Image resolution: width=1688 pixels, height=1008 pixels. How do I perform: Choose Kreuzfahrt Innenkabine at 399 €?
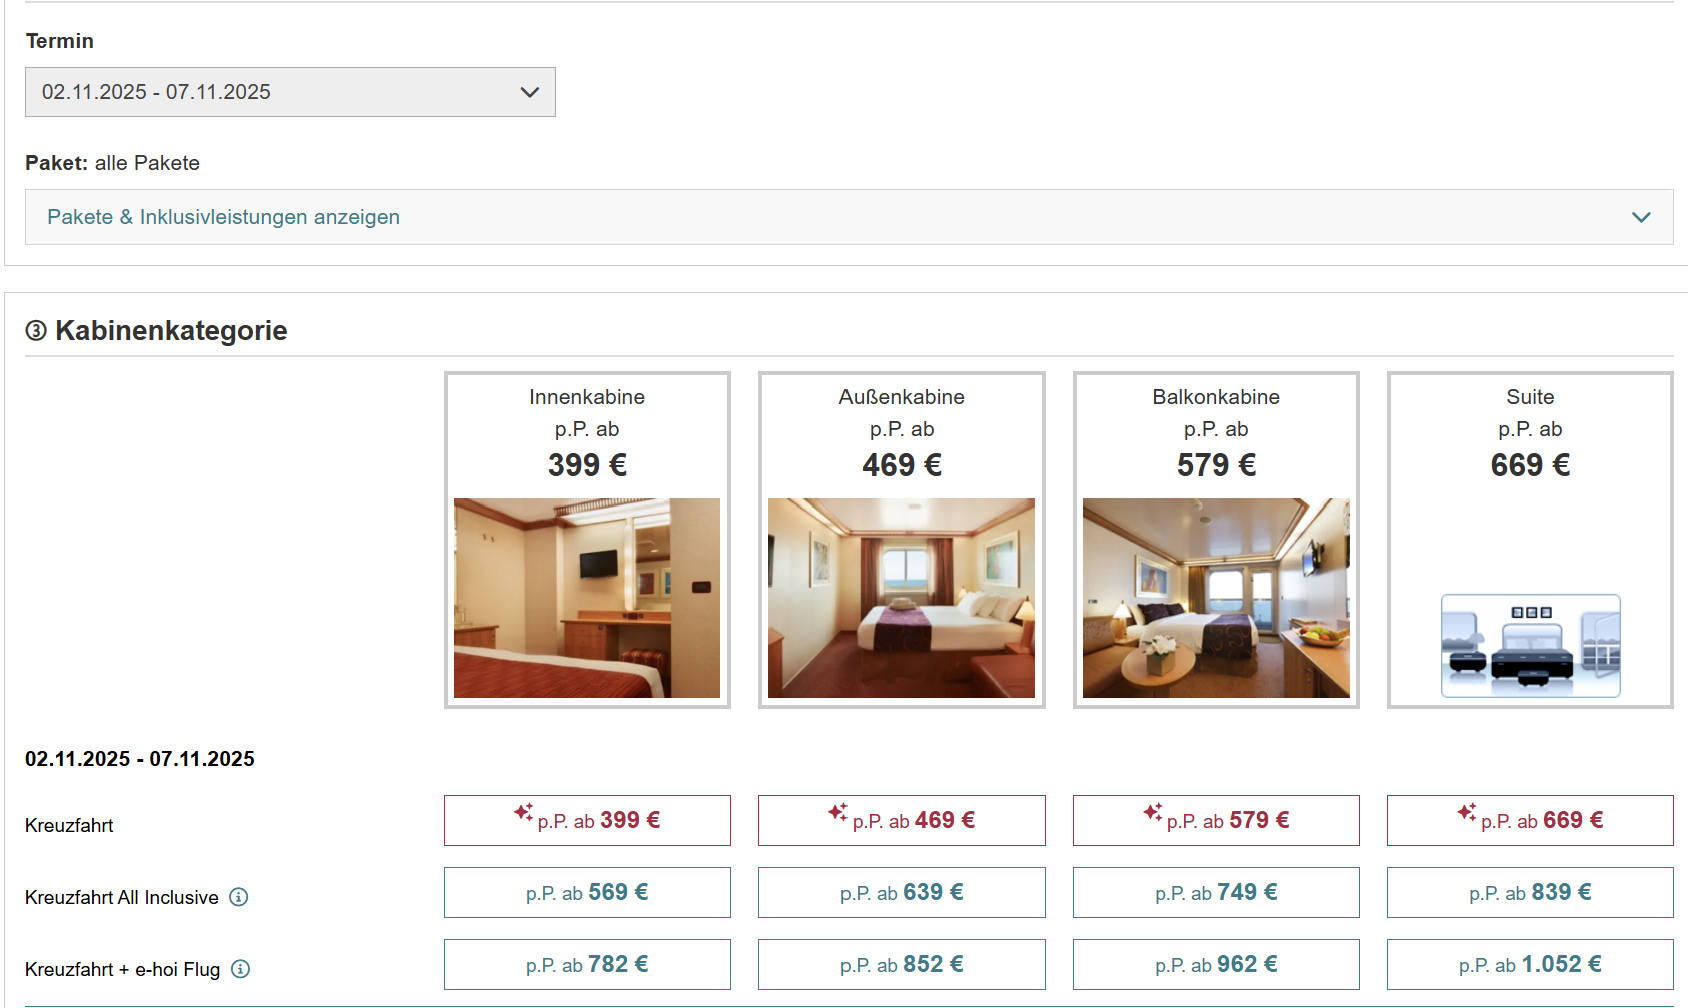[x=587, y=820]
